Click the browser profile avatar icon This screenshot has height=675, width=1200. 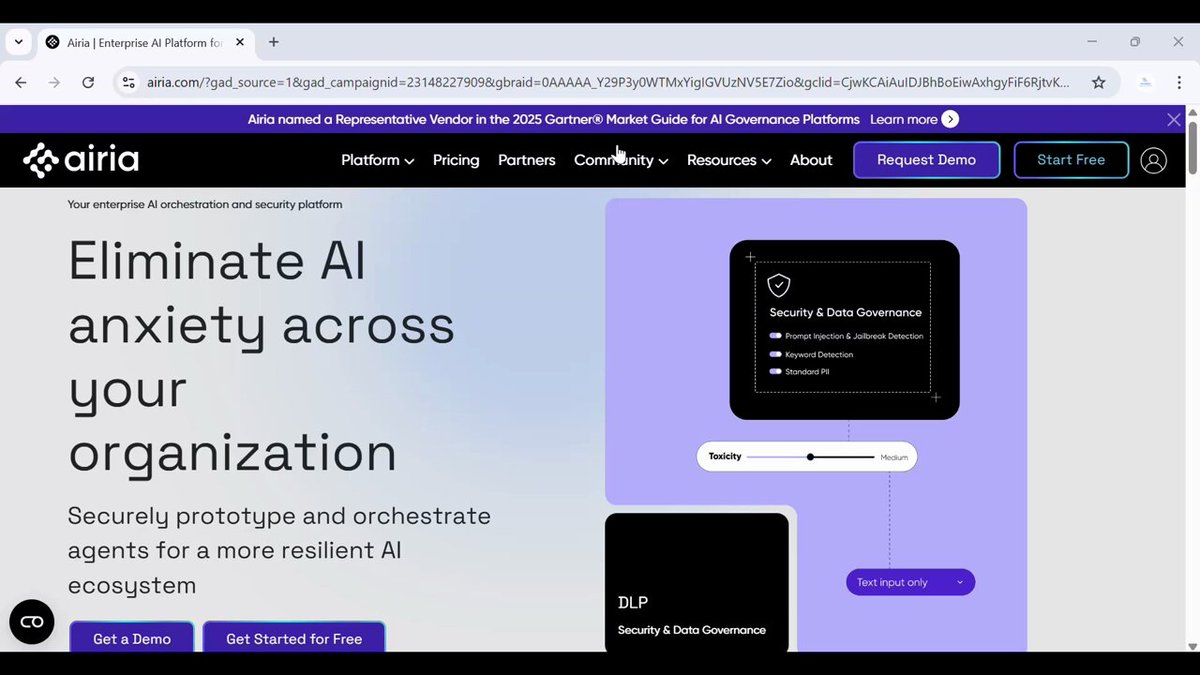pyautogui.click(x=1146, y=83)
